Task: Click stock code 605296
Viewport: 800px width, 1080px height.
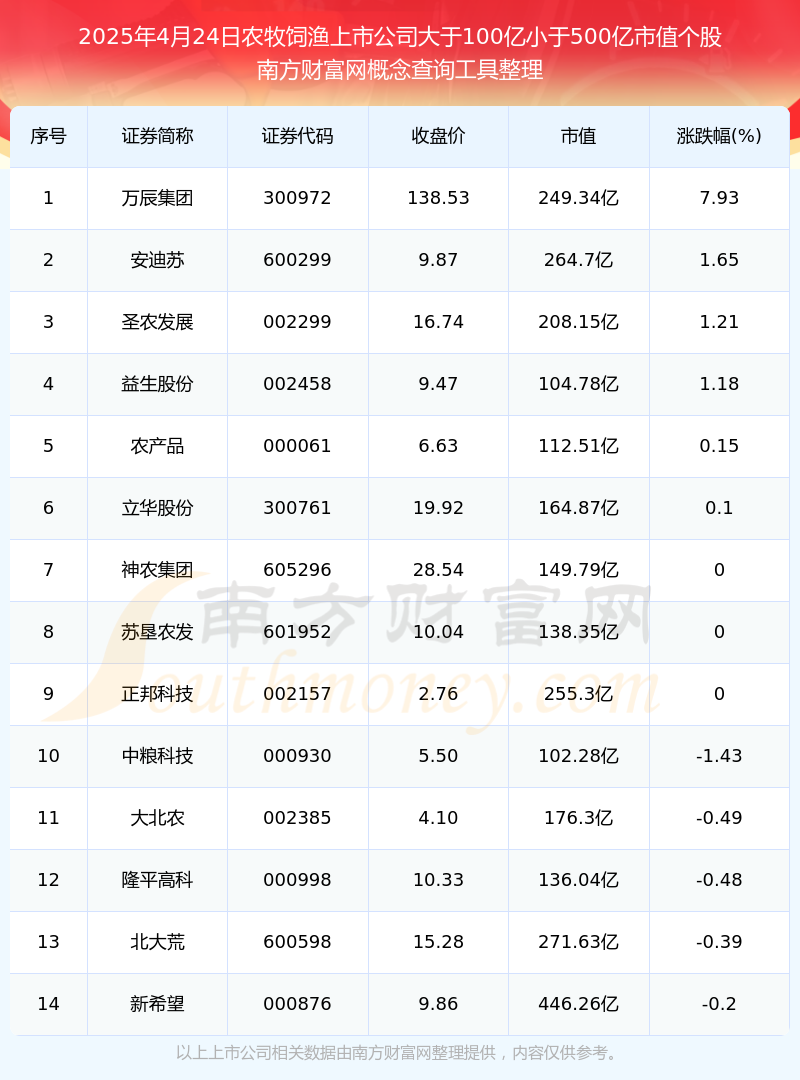Action: tap(298, 570)
